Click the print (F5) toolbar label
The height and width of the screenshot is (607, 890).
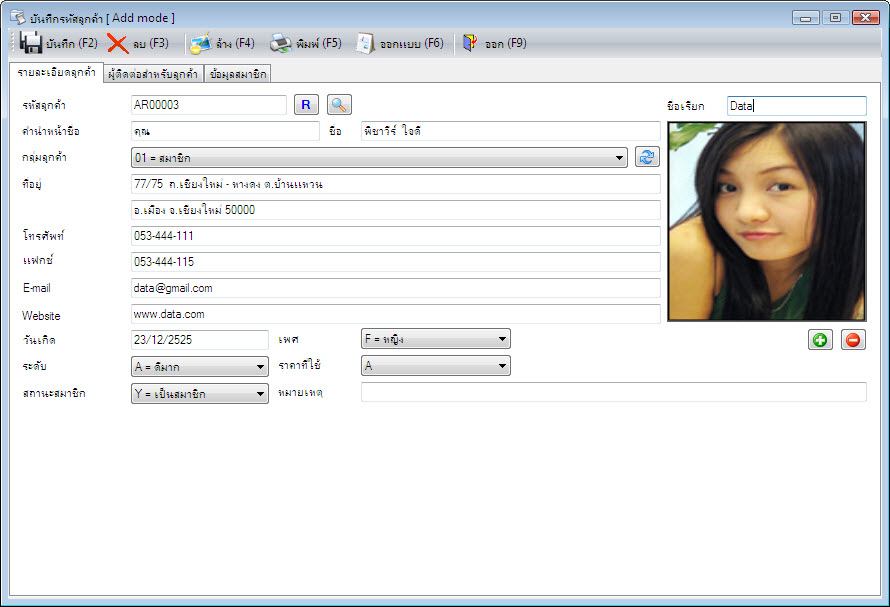[x=319, y=44]
